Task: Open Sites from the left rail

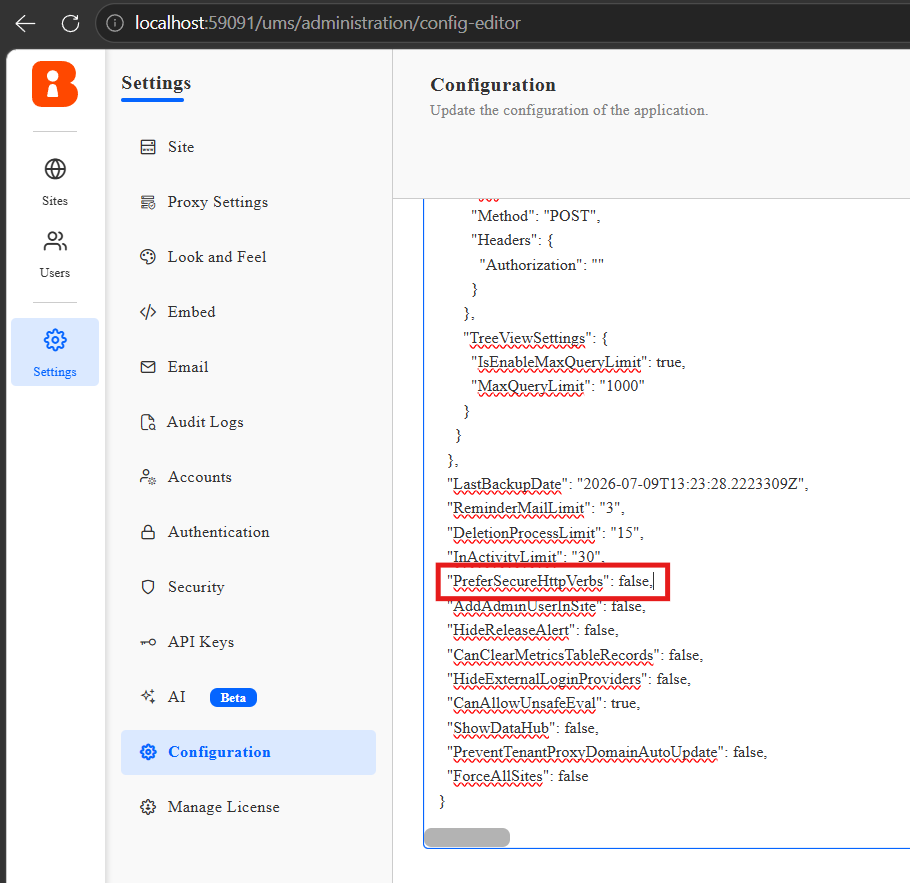Action: pyautogui.click(x=55, y=182)
